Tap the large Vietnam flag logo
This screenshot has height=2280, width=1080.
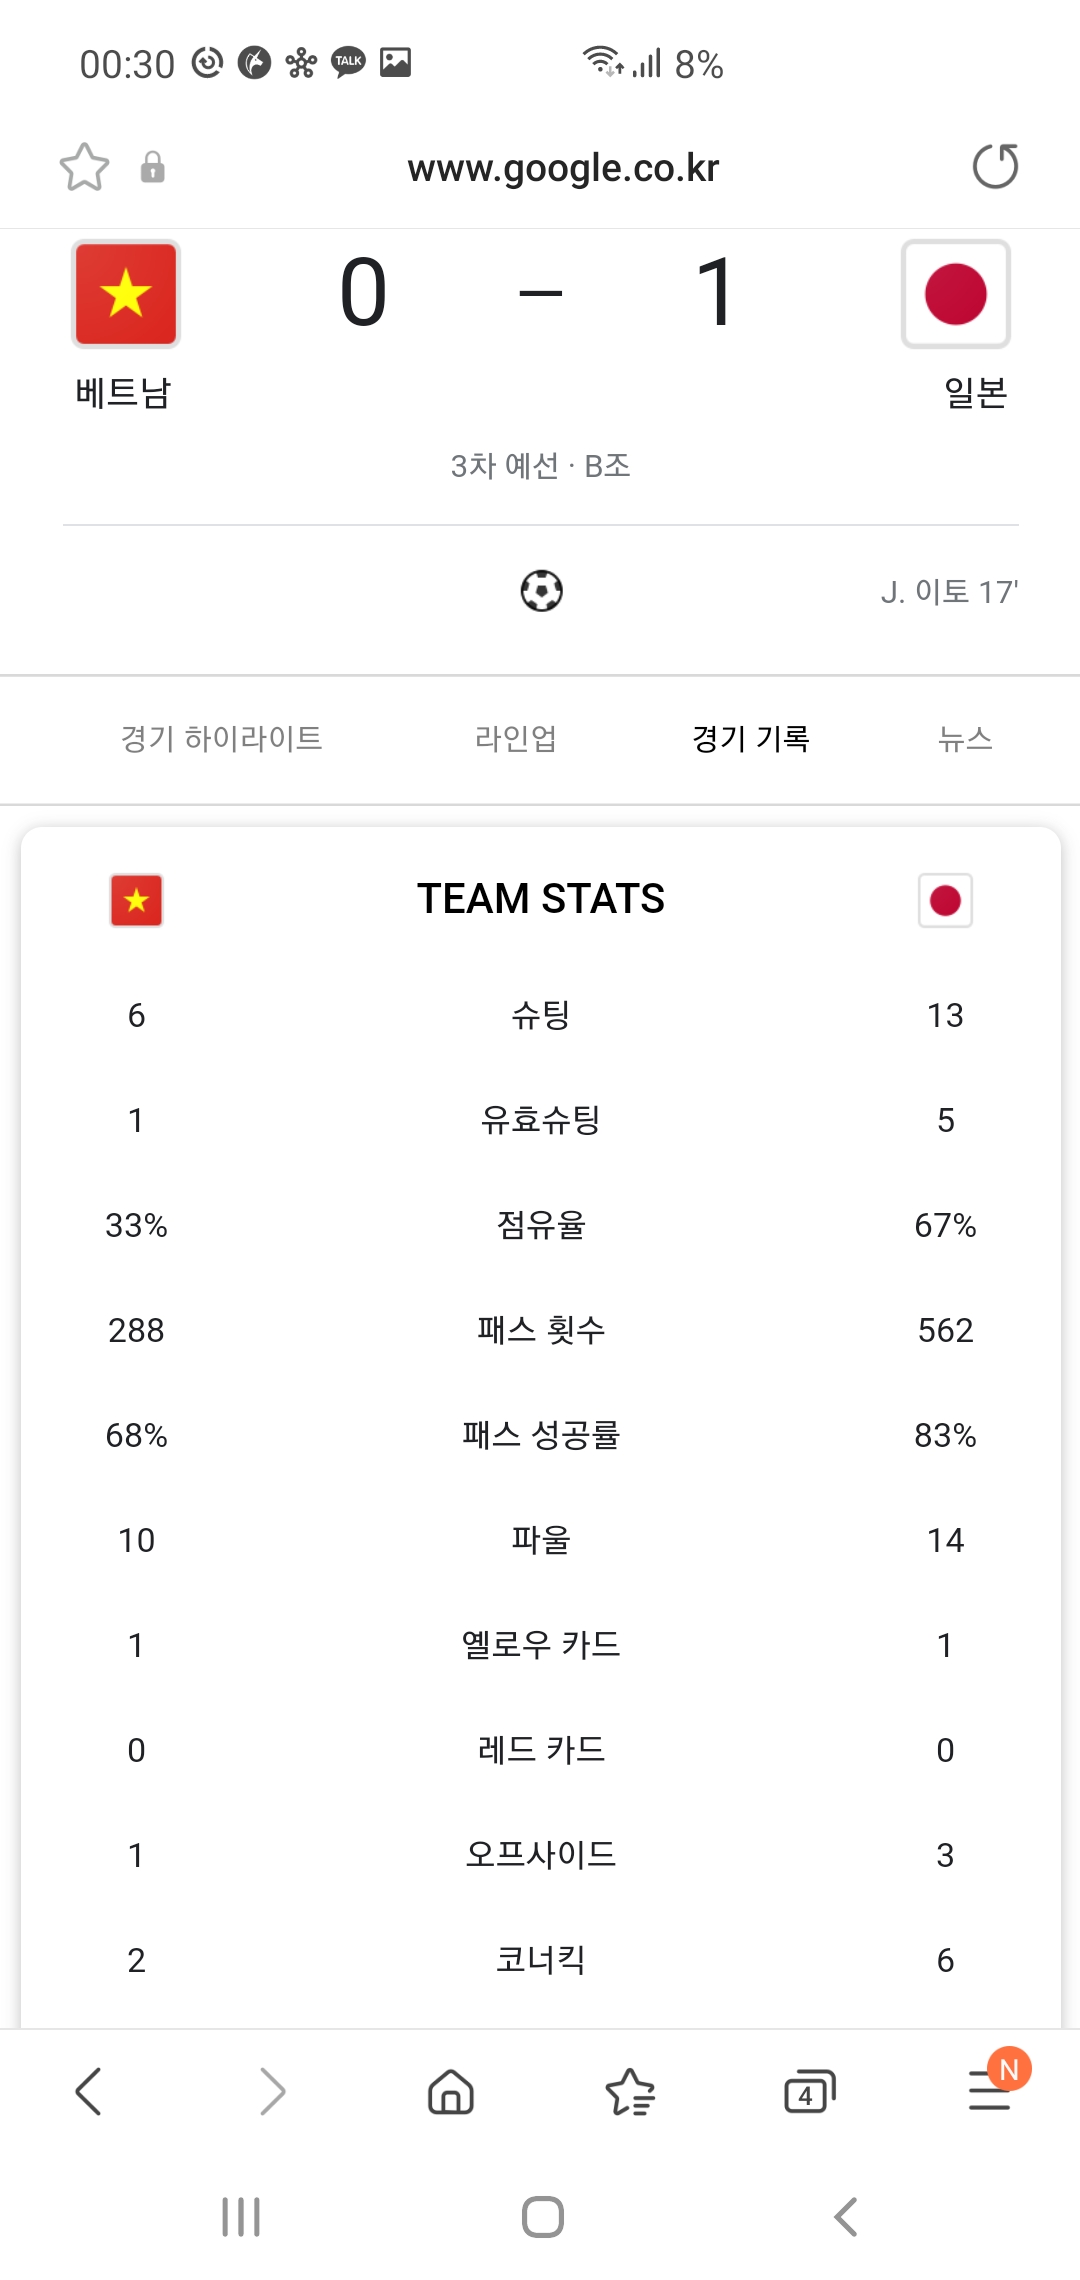(126, 294)
